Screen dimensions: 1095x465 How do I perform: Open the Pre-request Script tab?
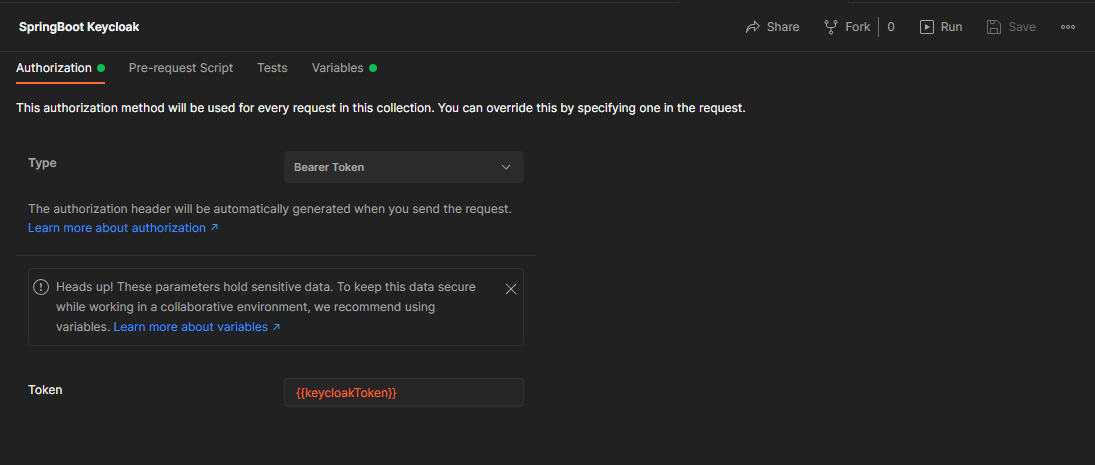(181, 68)
